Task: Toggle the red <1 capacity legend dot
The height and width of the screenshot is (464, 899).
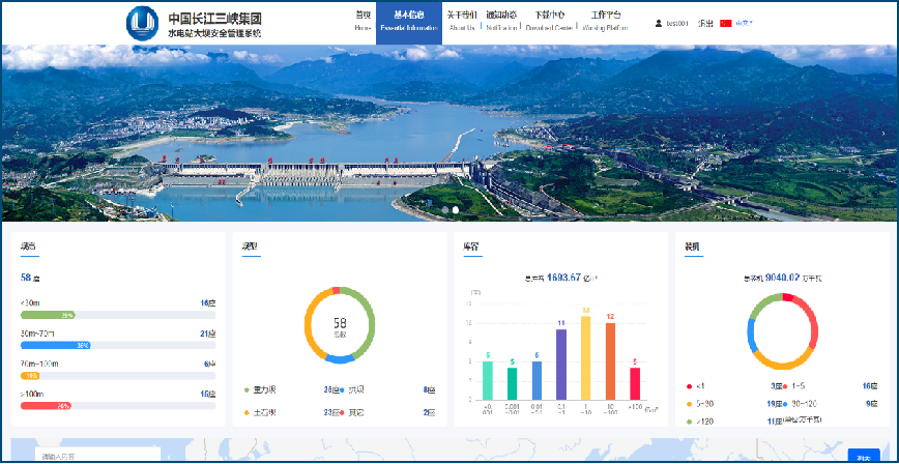Action: 689,385
